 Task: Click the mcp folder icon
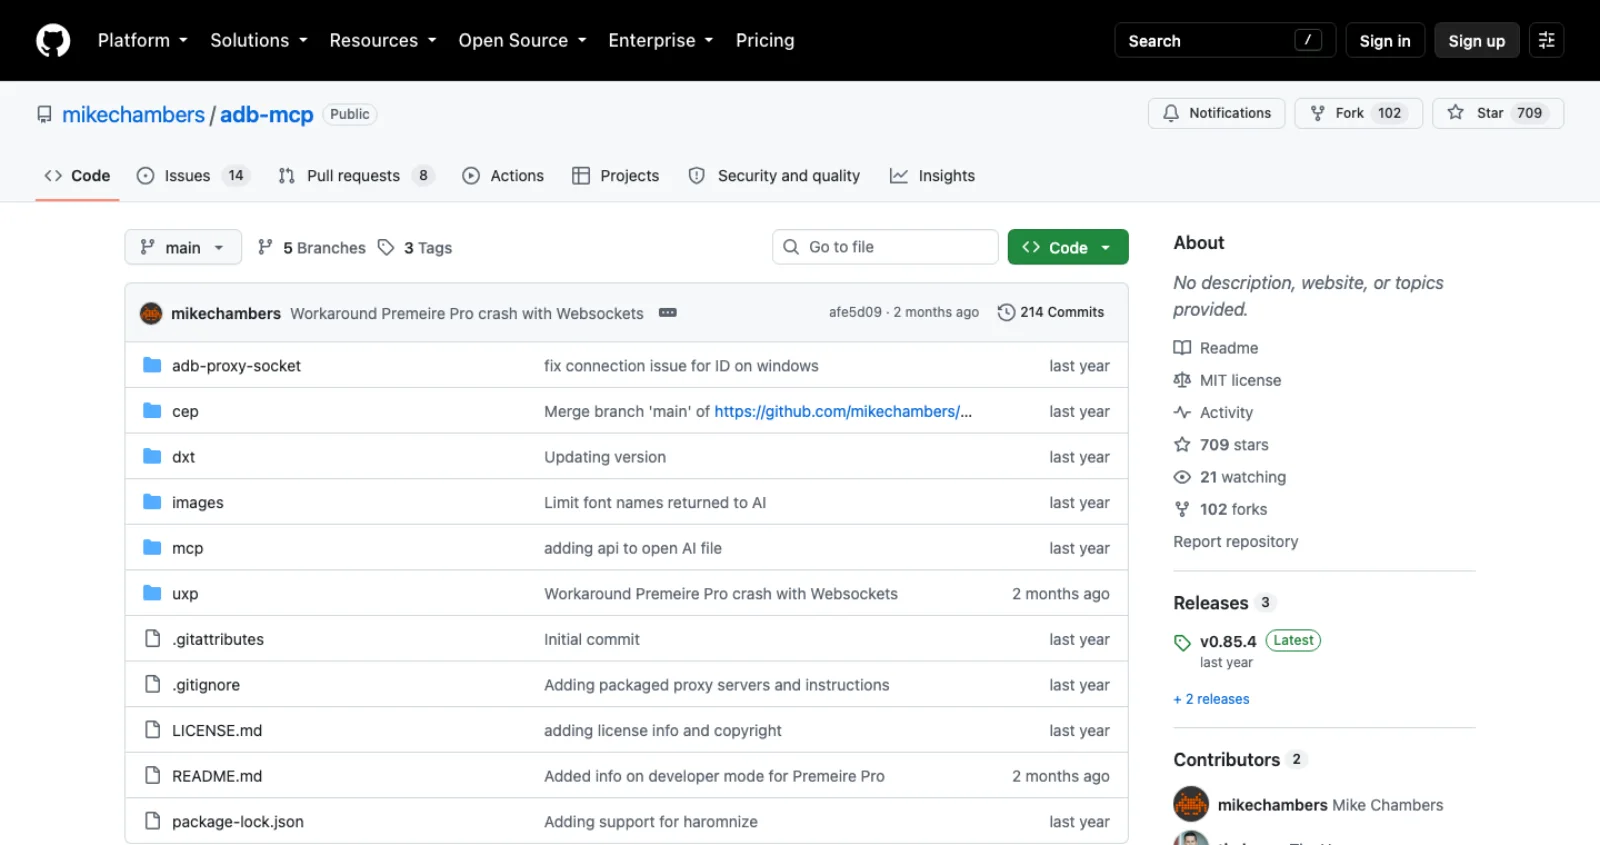pos(152,548)
